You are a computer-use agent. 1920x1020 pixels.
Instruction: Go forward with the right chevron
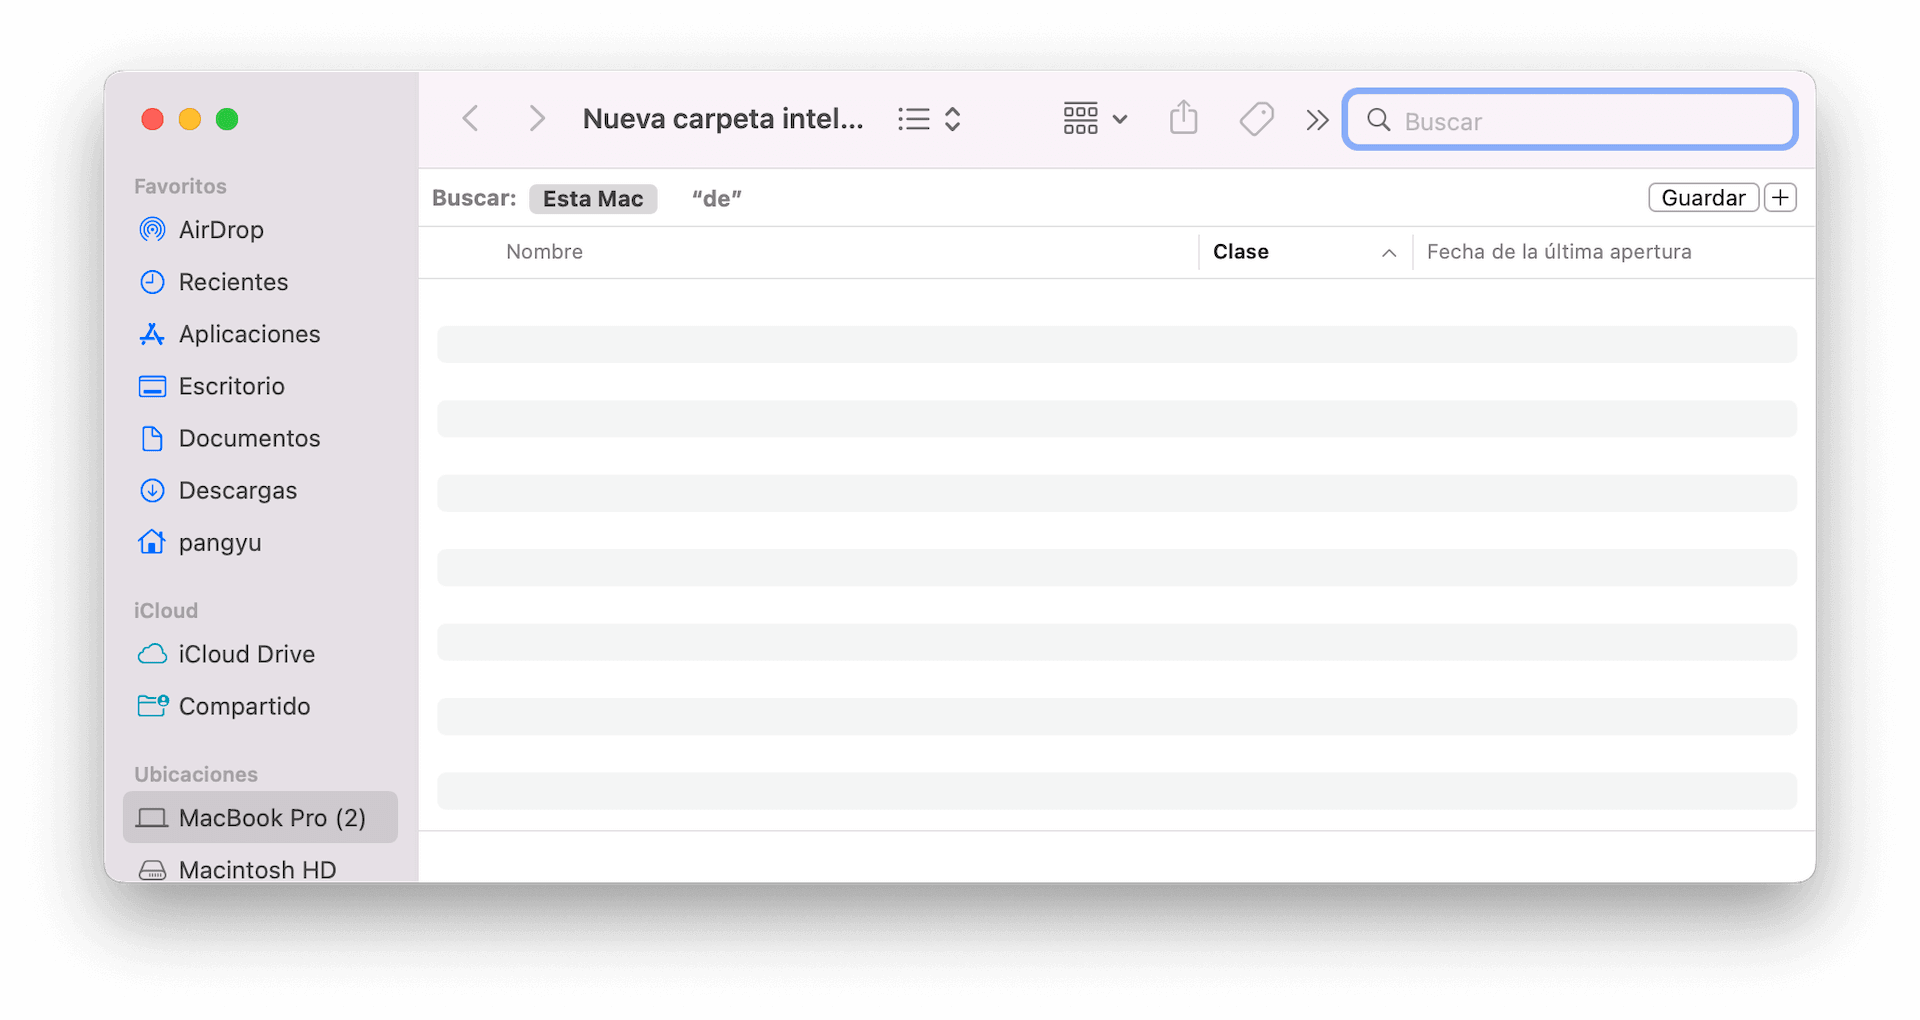tap(537, 119)
